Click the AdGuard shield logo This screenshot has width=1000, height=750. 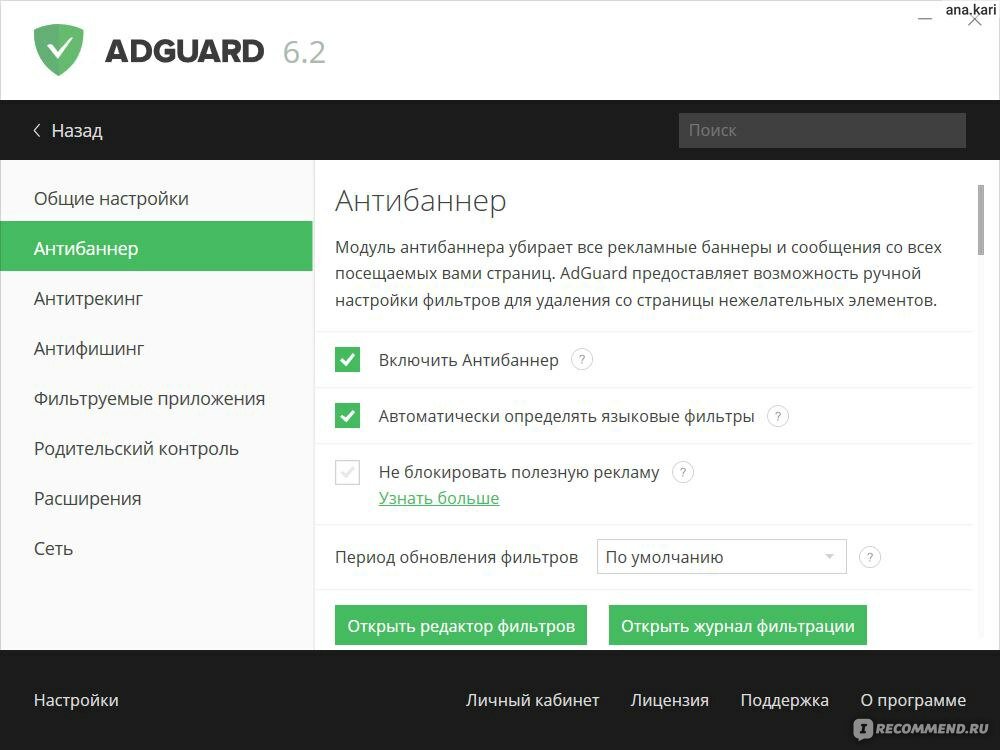tap(59, 50)
